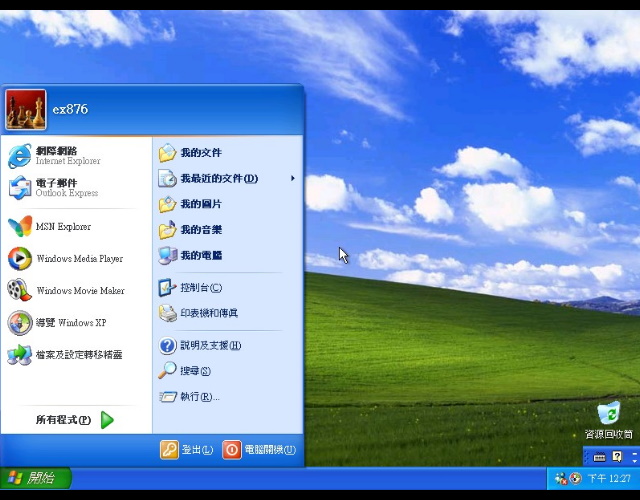Click the MSN Explorer butterfly icon
640x500 pixels.
(20, 226)
